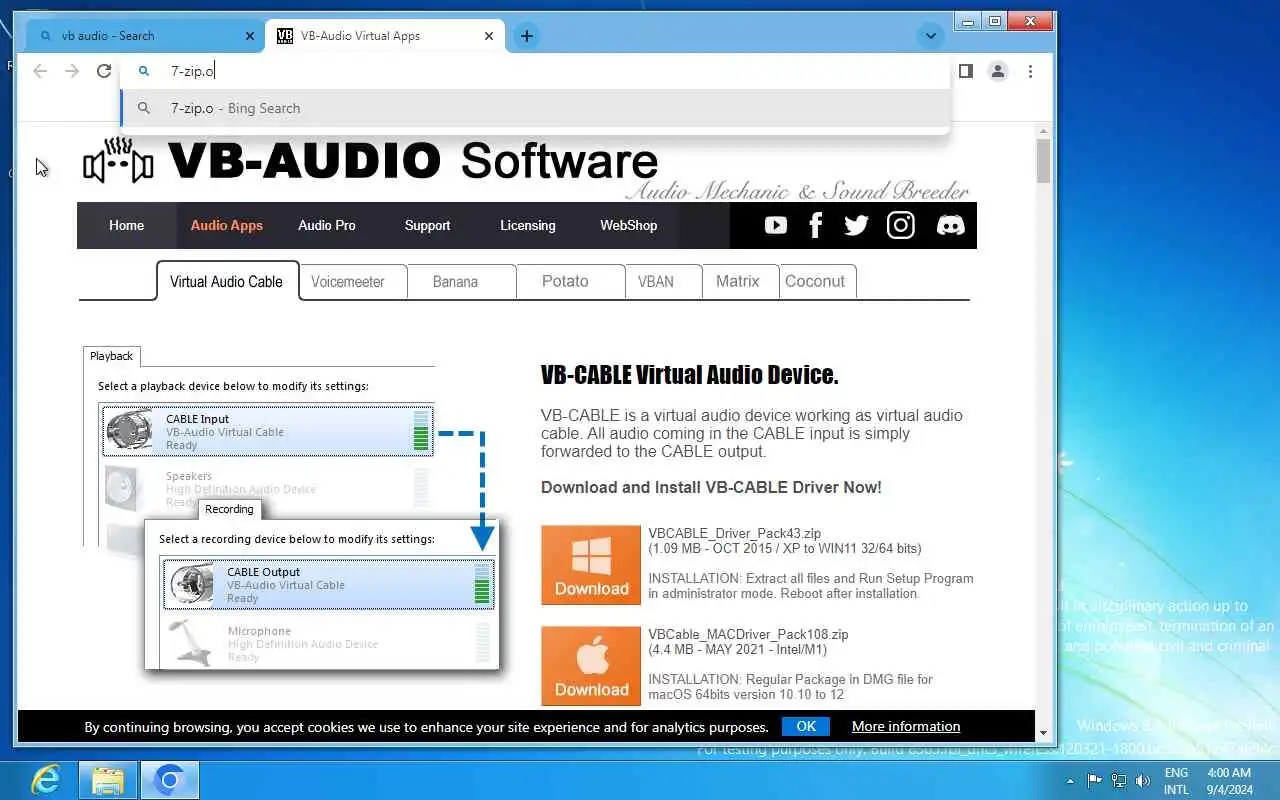Click the volume speaker tray icon

1143,781
